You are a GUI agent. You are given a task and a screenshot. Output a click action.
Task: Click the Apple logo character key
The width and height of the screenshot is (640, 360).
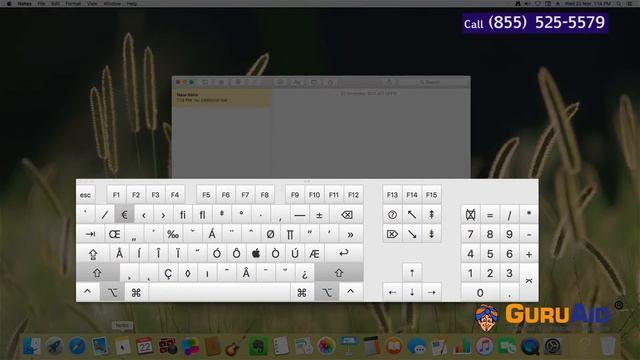(x=256, y=253)
